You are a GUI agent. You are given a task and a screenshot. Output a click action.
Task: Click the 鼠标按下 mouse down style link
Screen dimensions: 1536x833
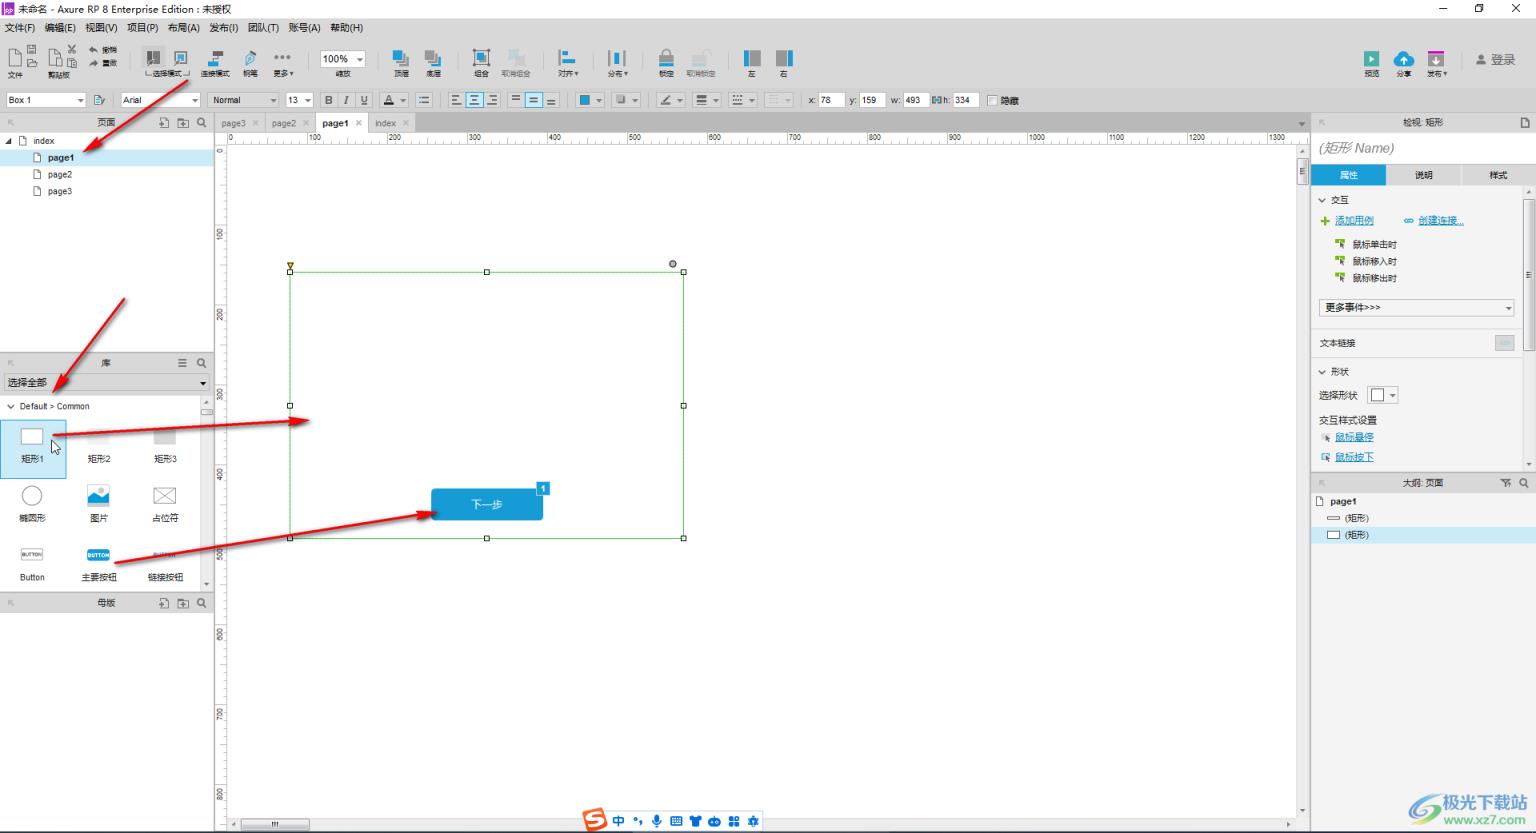1354,457
